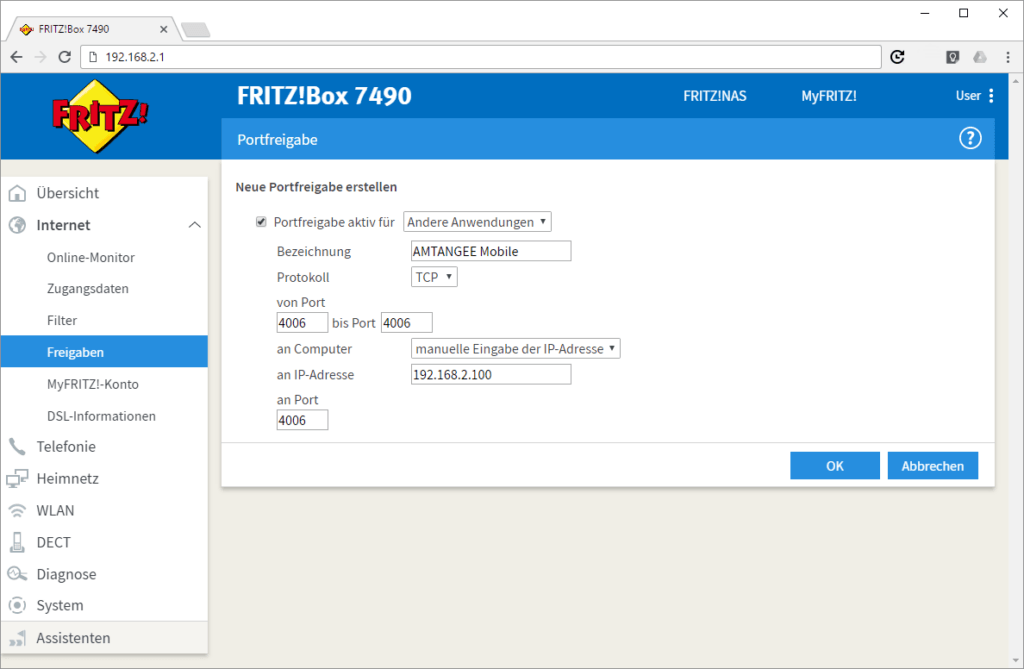The width and height of the screenshot is (1024, 669).
Task: Reload page with browser refresh icon
Action: tap(898, 57)
